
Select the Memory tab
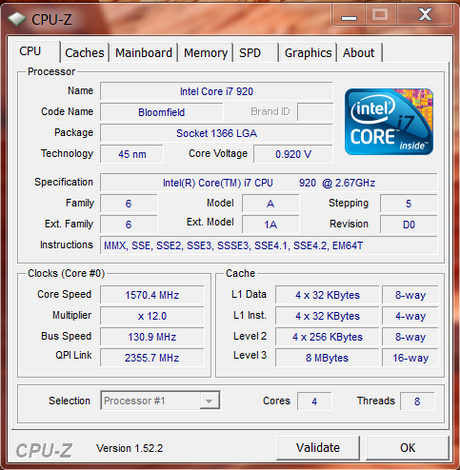point(206,53)
